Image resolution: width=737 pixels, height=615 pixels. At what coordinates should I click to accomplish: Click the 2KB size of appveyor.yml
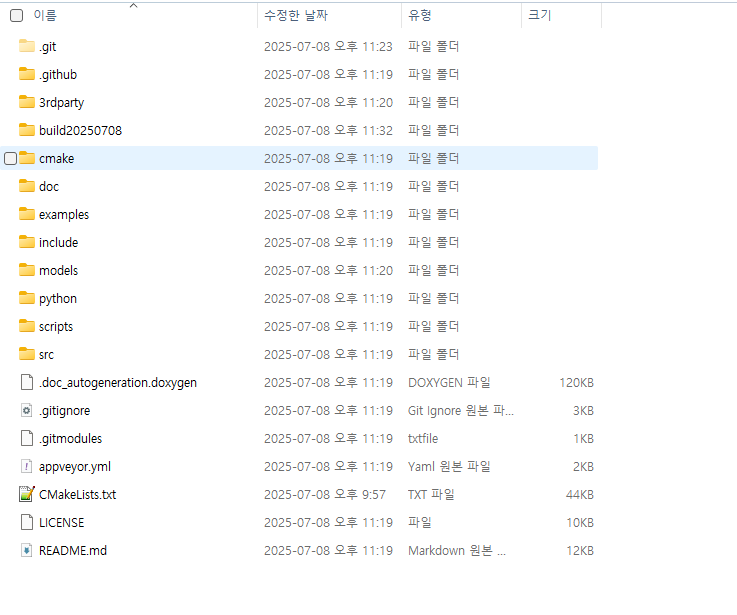tap(583, 466)
